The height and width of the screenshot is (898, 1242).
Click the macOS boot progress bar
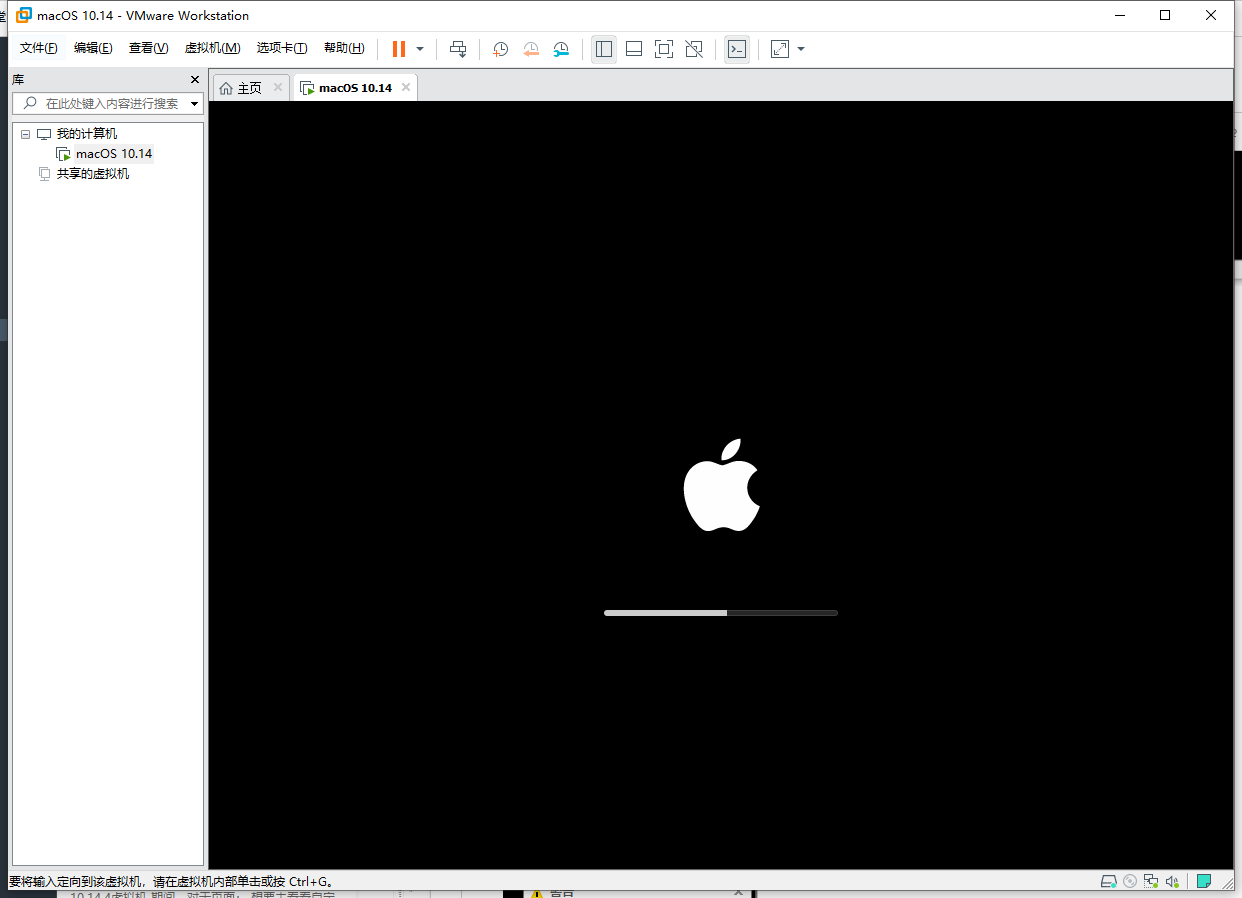(721, 612)
